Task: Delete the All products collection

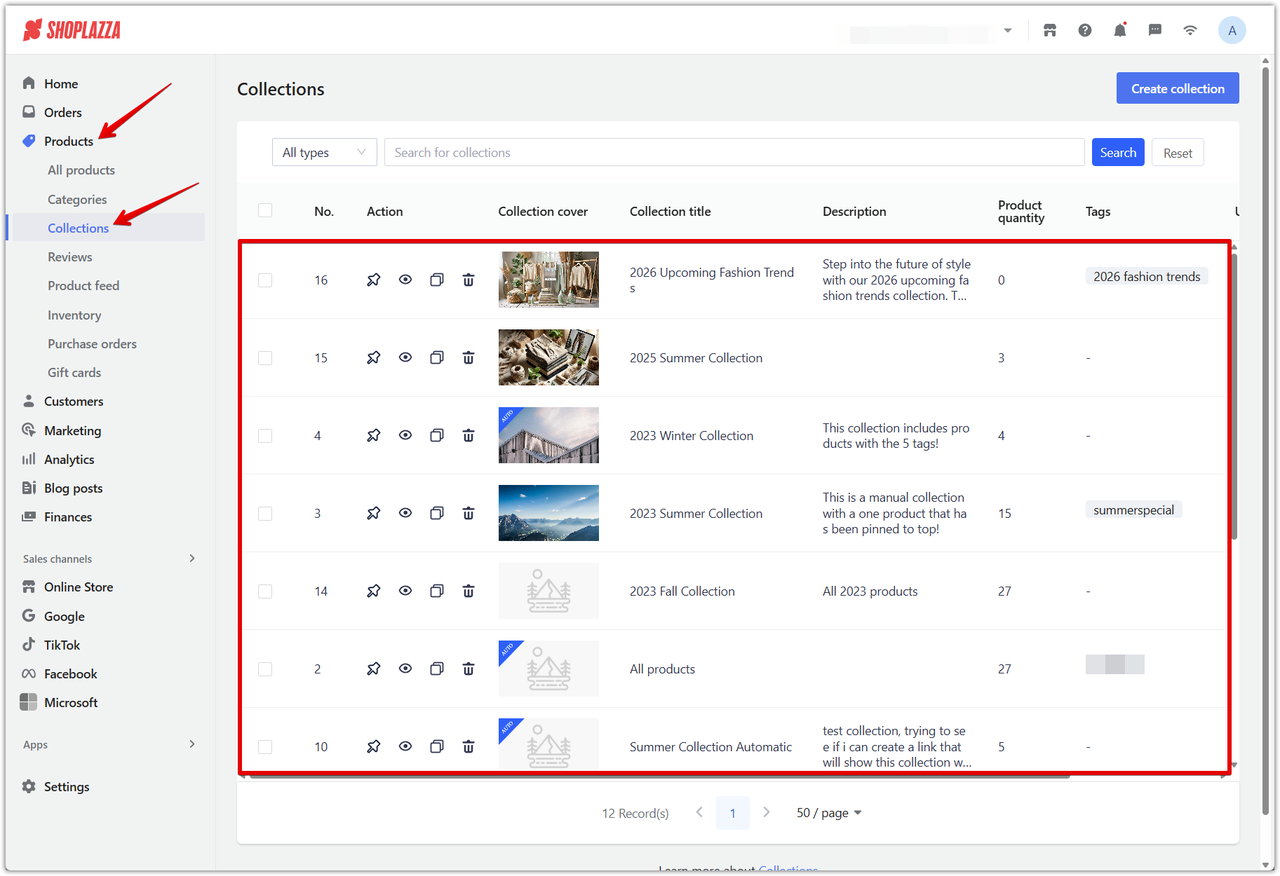Action: point(468,669)
